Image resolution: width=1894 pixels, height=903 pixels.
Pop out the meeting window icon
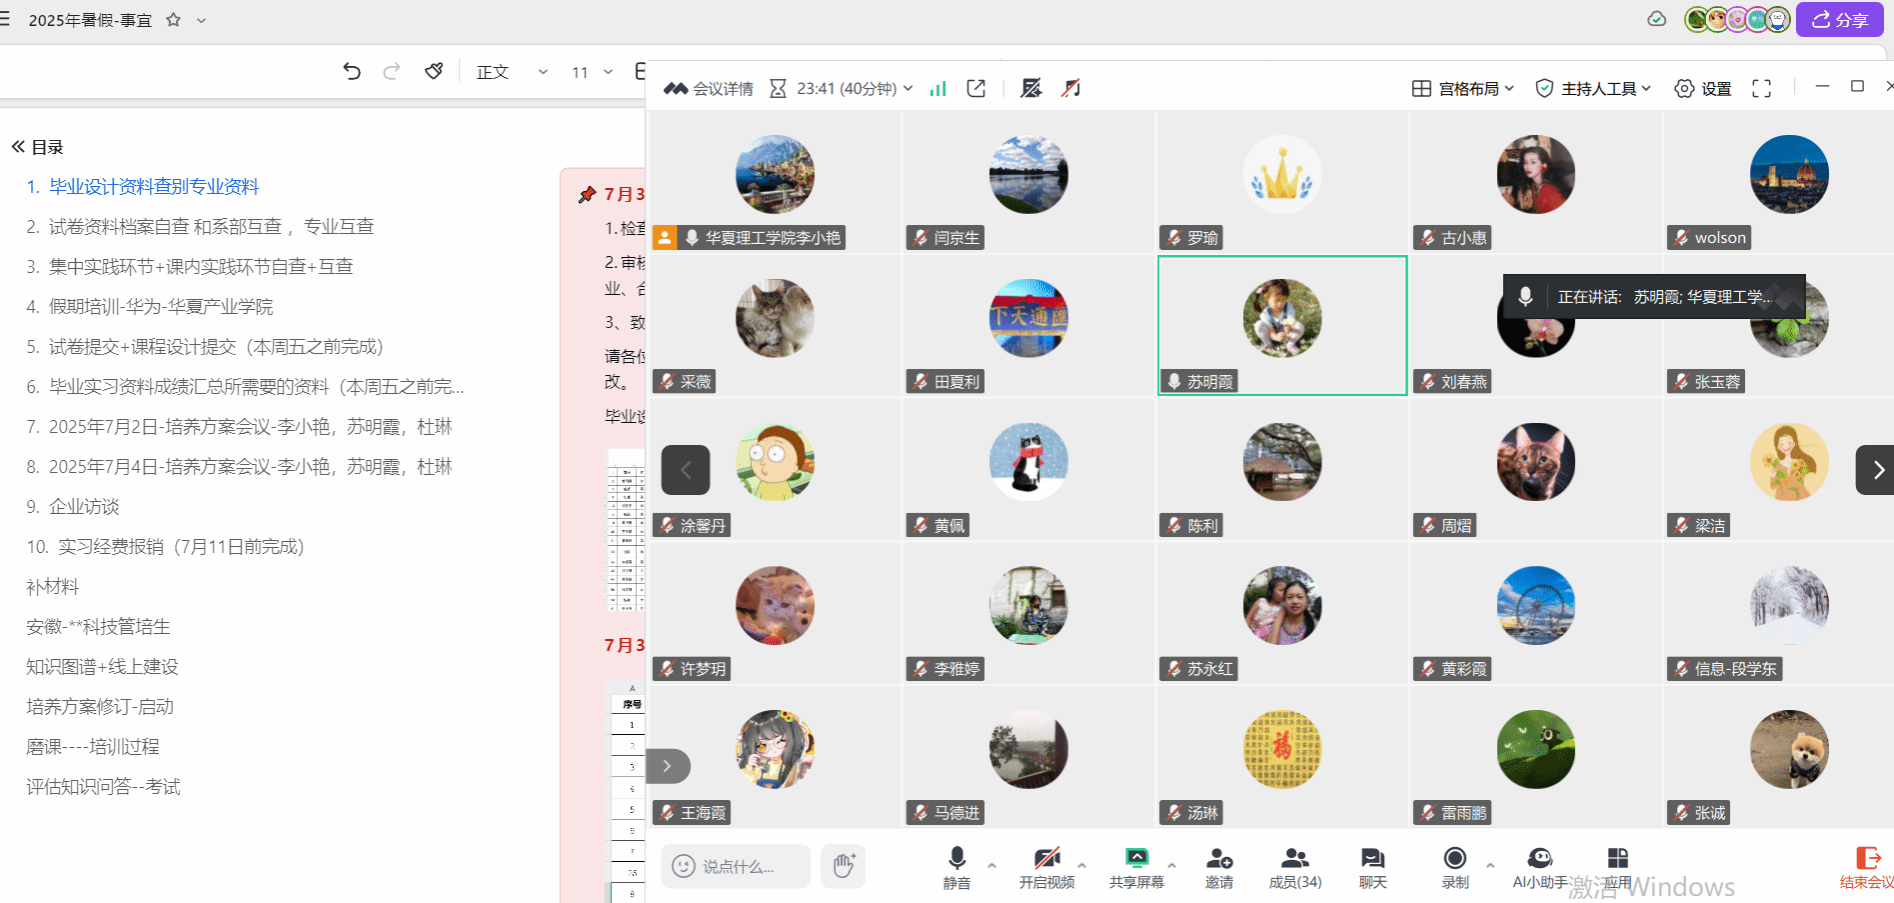(x=976, y=89)
